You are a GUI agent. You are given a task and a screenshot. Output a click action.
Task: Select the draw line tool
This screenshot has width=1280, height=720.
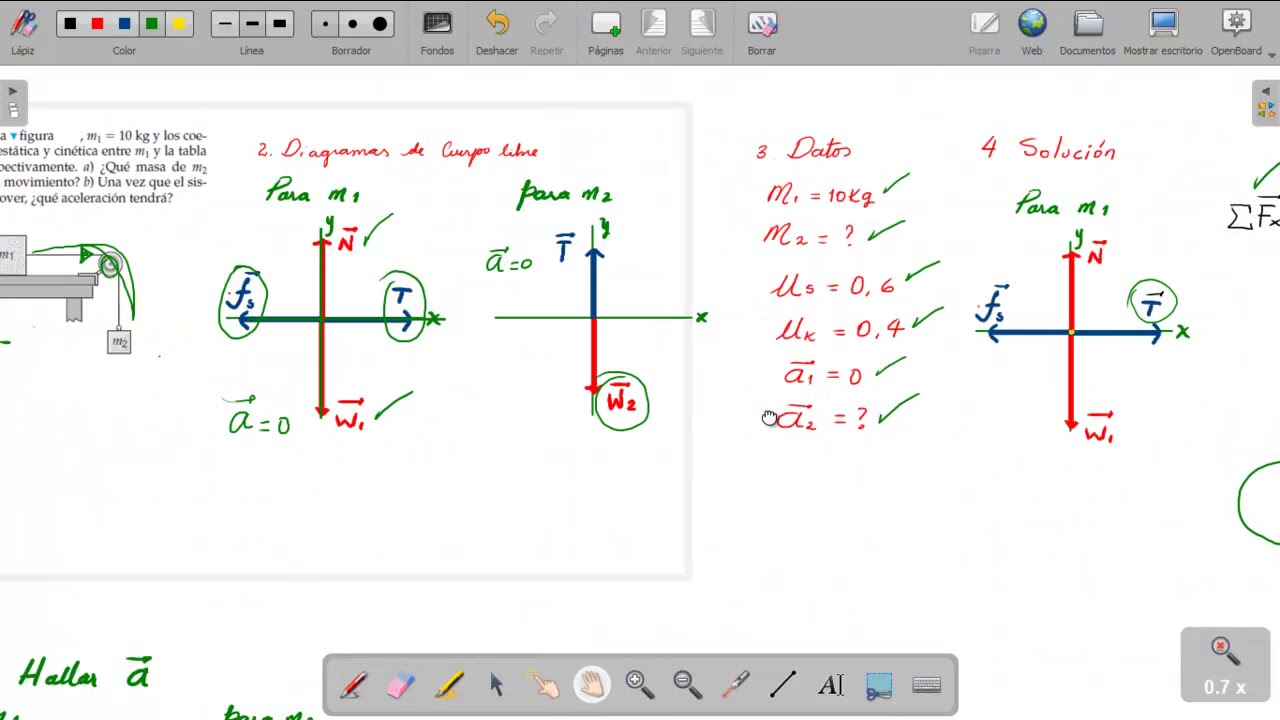click(783, 685)
